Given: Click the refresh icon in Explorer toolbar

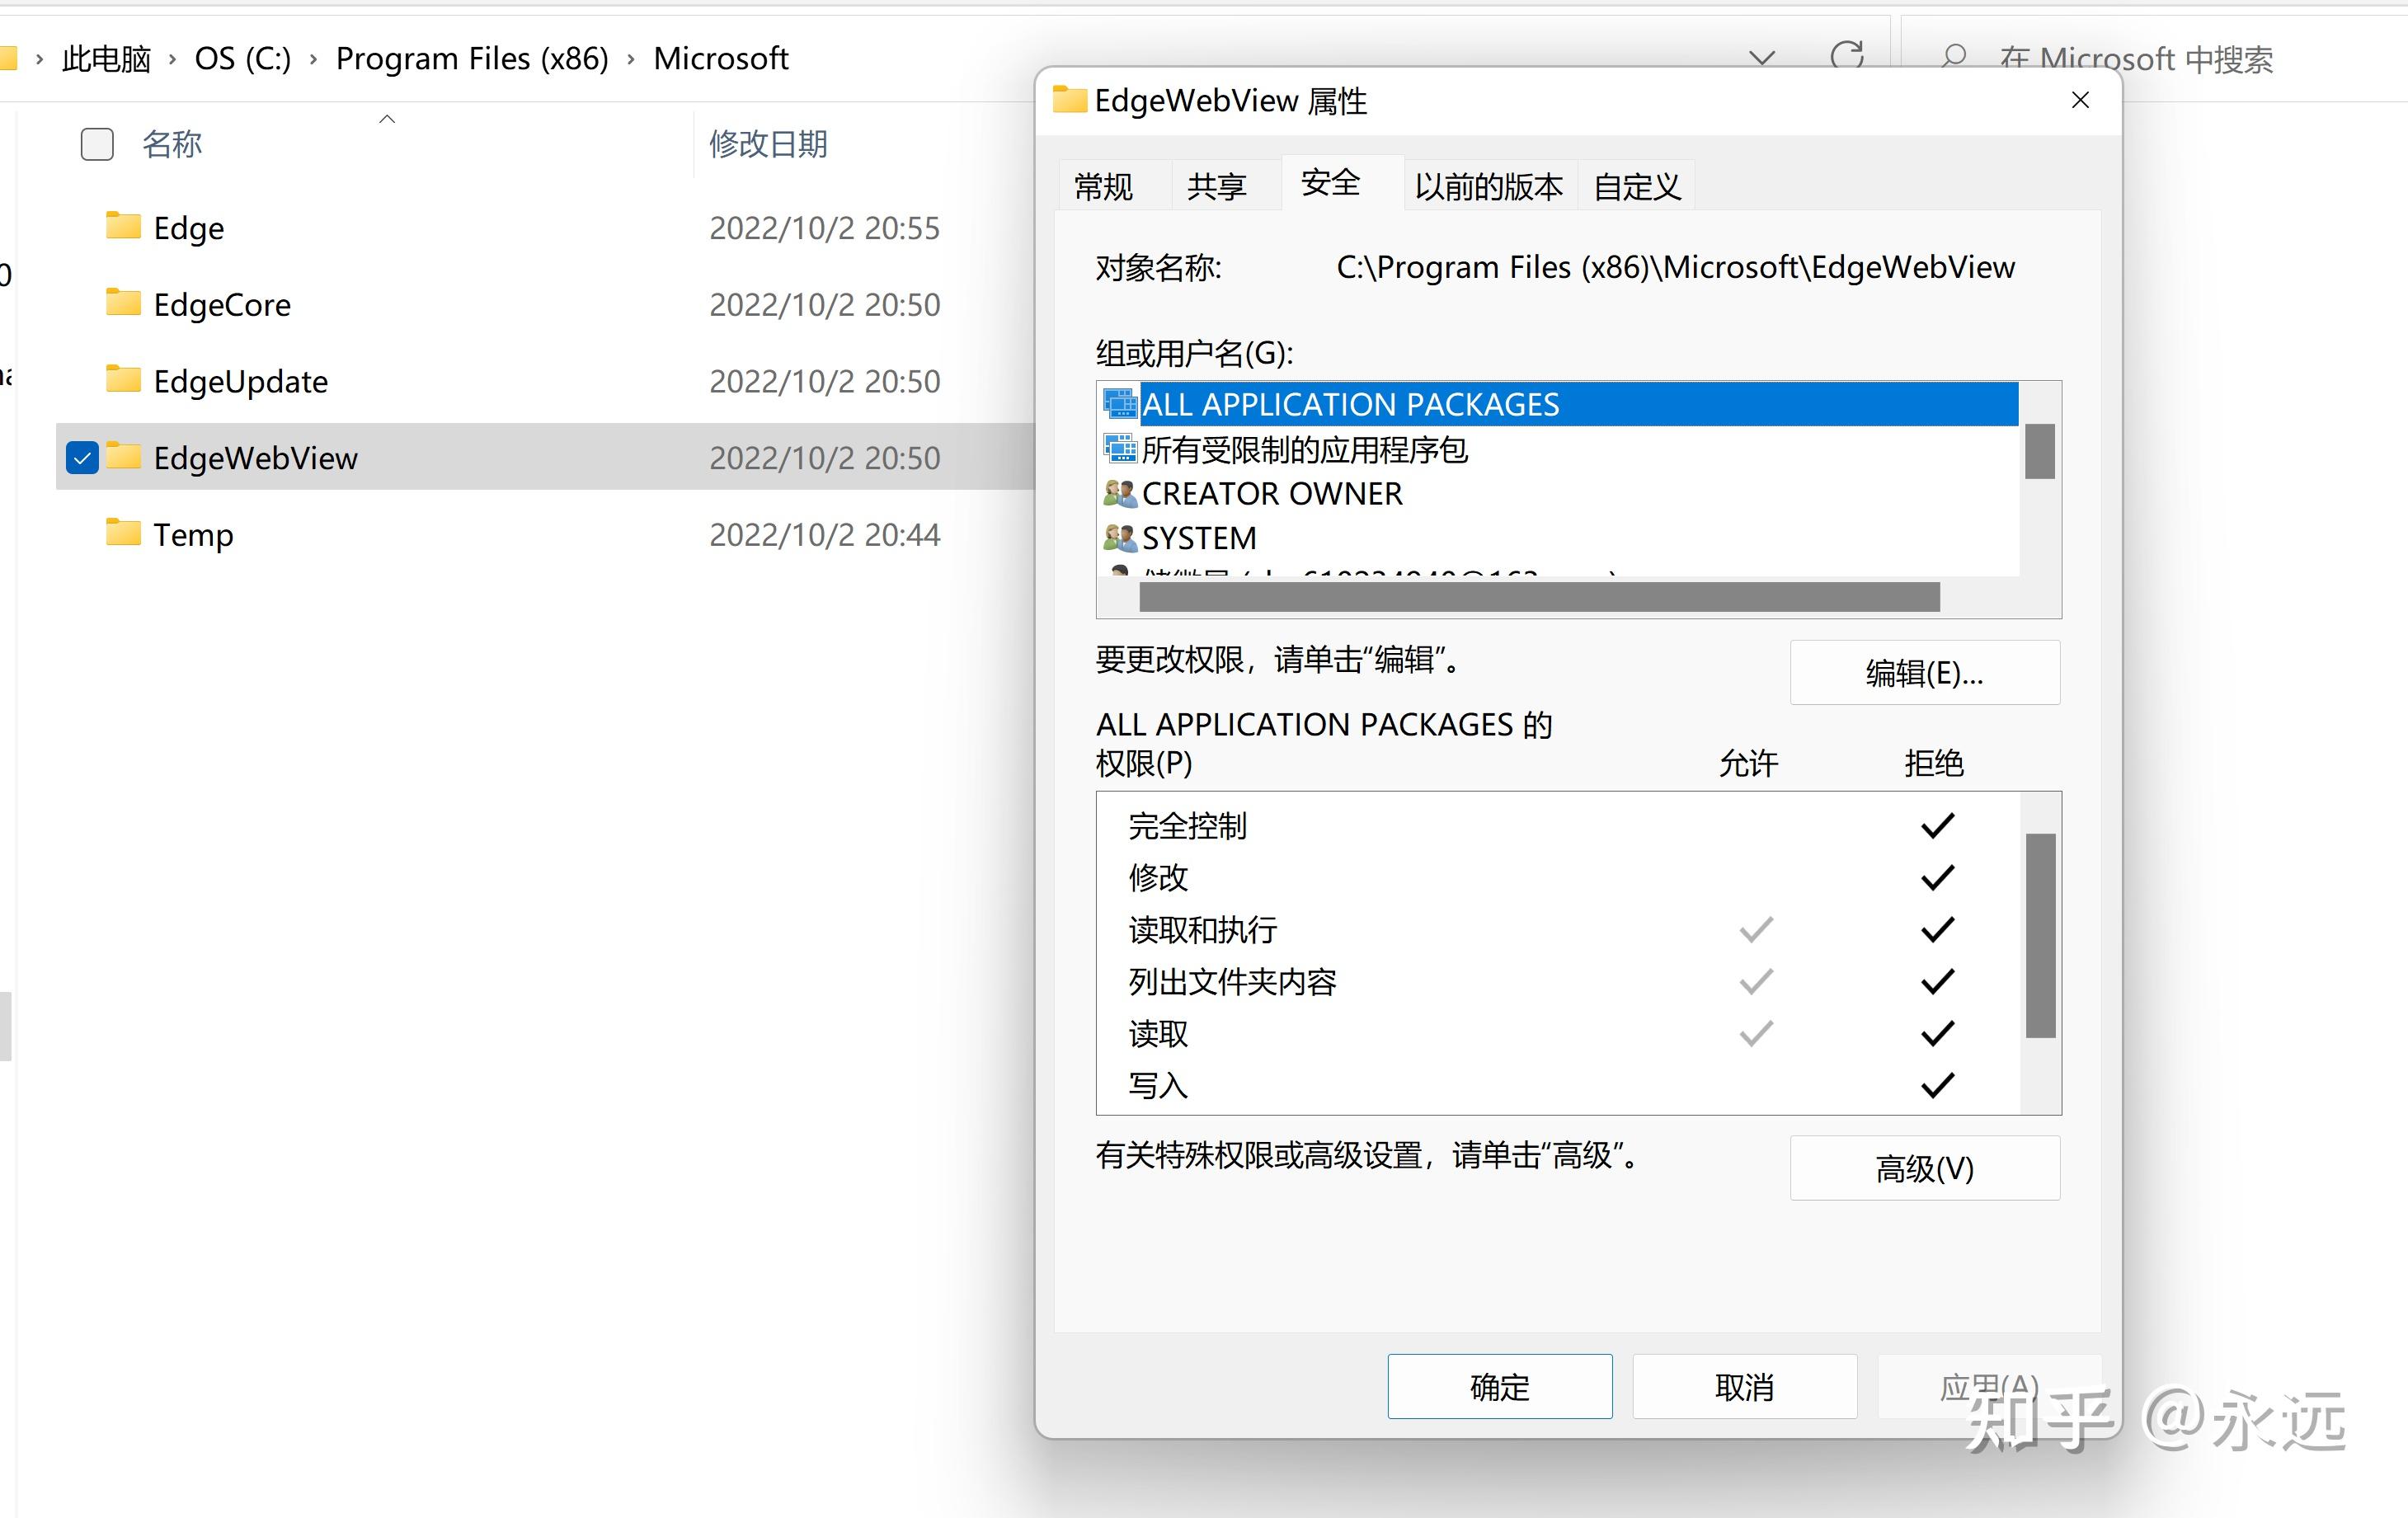Looking at the screenshot, I should (1848, 57).
